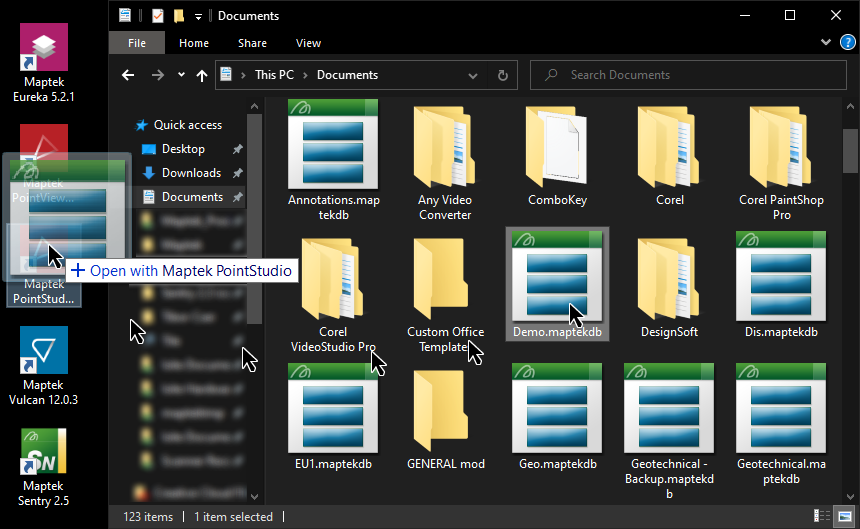
Task: Click the Help question mark icon
Action: tap(849, 43)
